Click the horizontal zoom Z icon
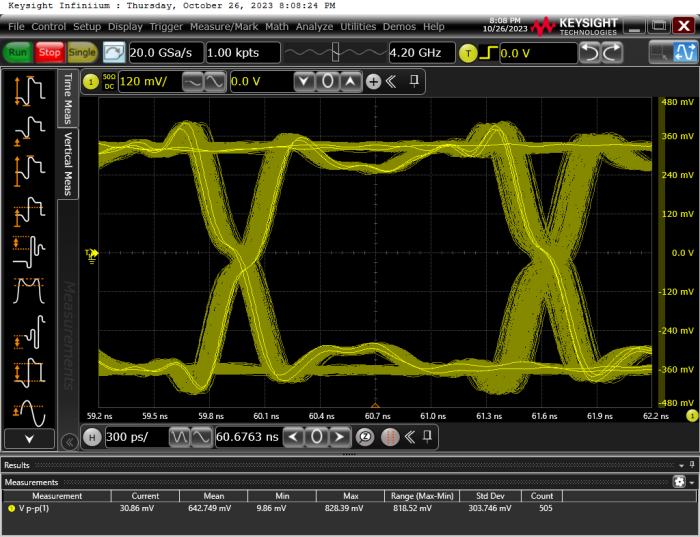 point(365,437)
